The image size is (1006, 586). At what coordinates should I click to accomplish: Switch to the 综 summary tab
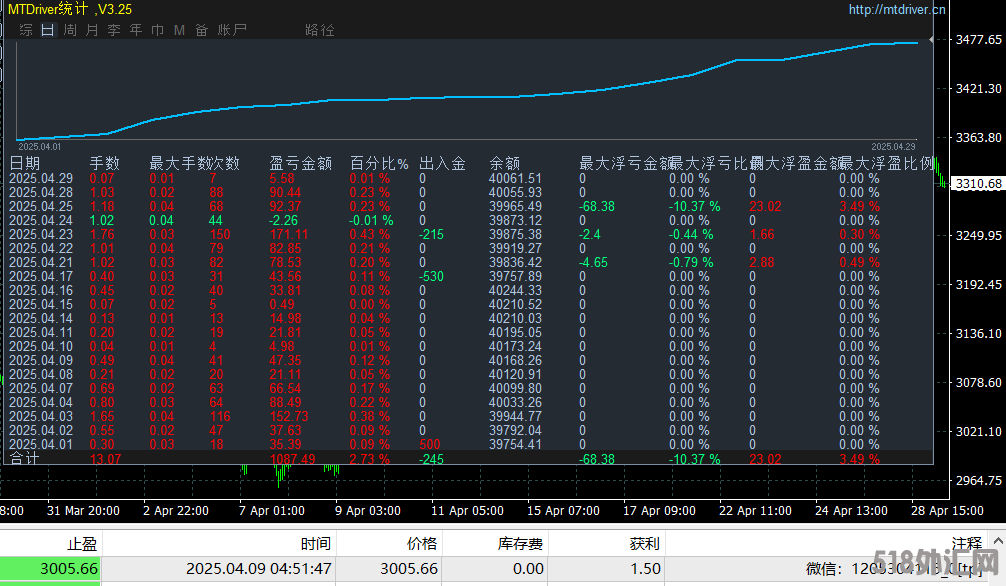(x=25, y=30)
